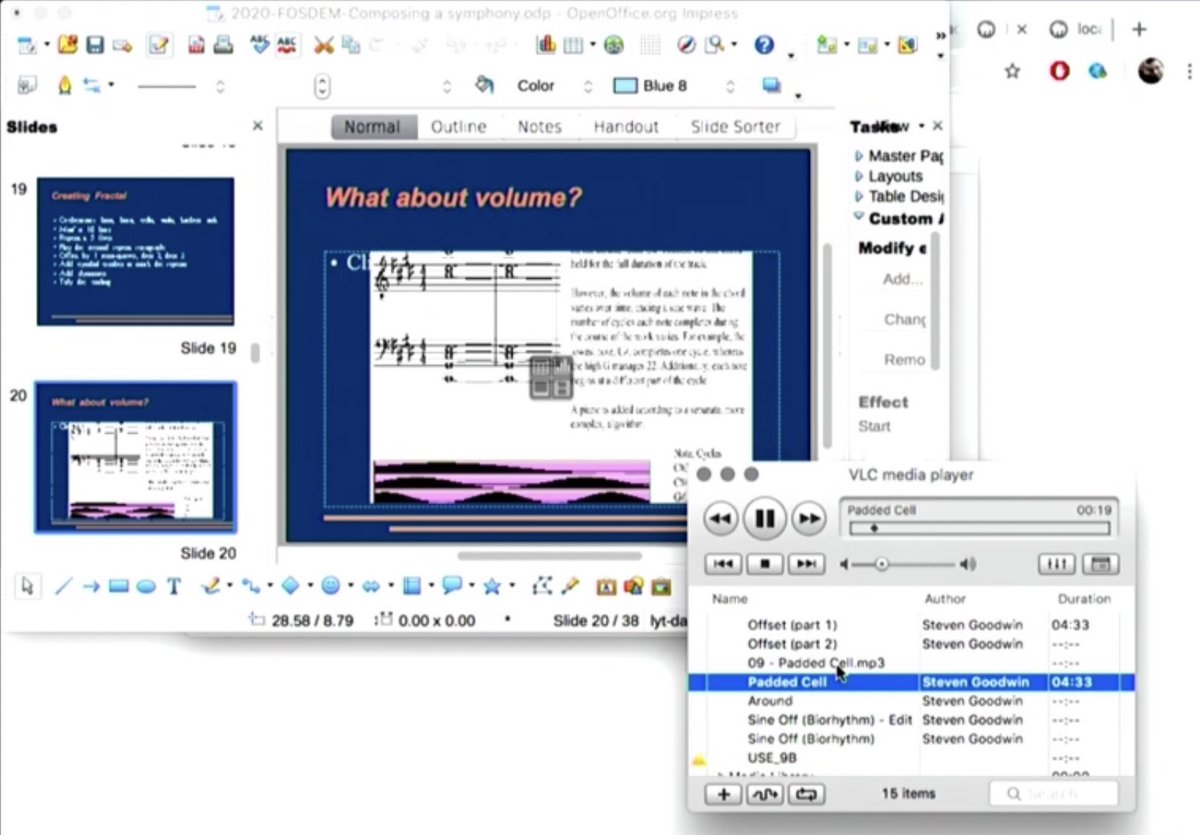Click the Chrome bookmark star icon
Viewport: 1200px width, 835px height.
(1012, 71)
